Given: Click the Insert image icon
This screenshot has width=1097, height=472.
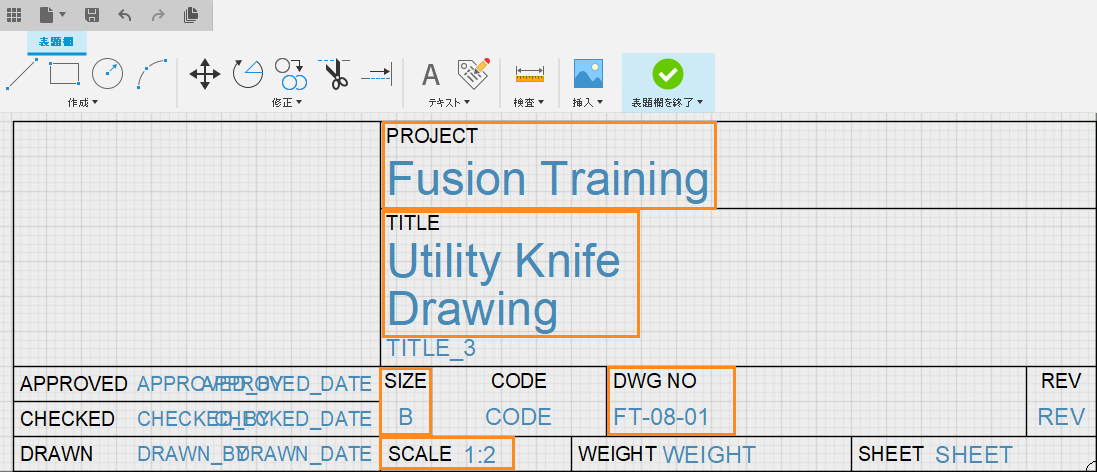Looking at the screenshot, I should click(x=588, y=73).
